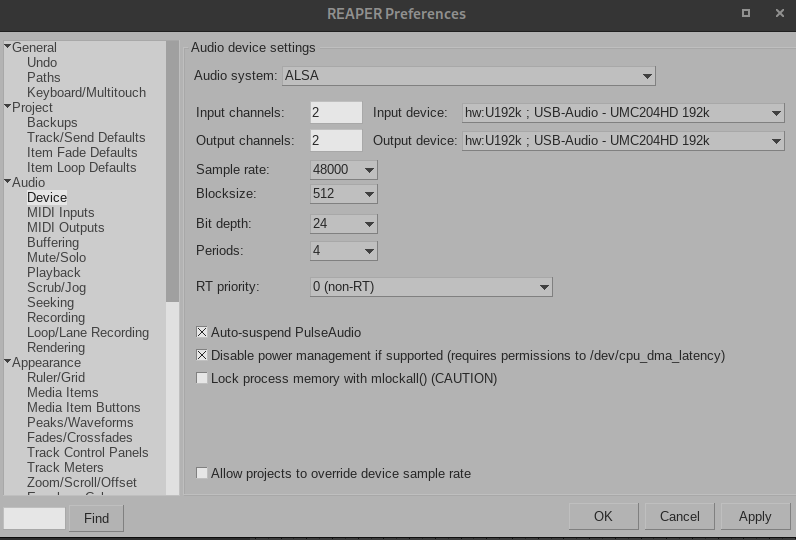This screenshot has height=540, width=796.
Task: Select the Paths preferences page
Action: (44, 77)
